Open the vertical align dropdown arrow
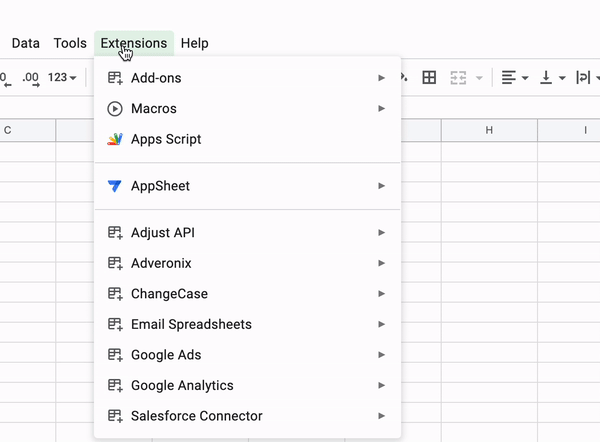 pos(562,78)
